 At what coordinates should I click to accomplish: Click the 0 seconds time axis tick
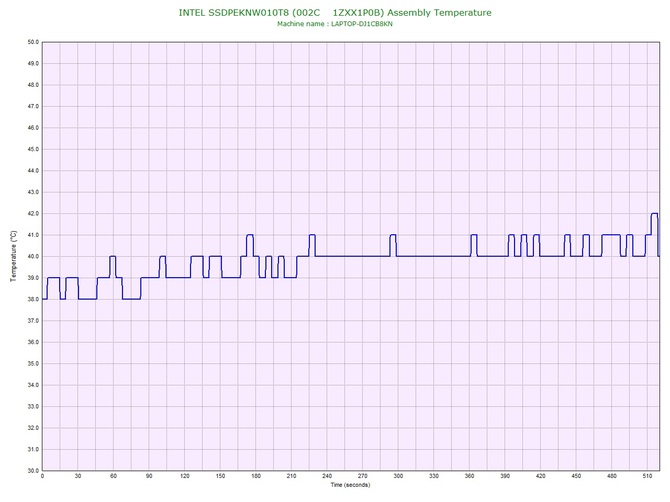pos(42,476)
